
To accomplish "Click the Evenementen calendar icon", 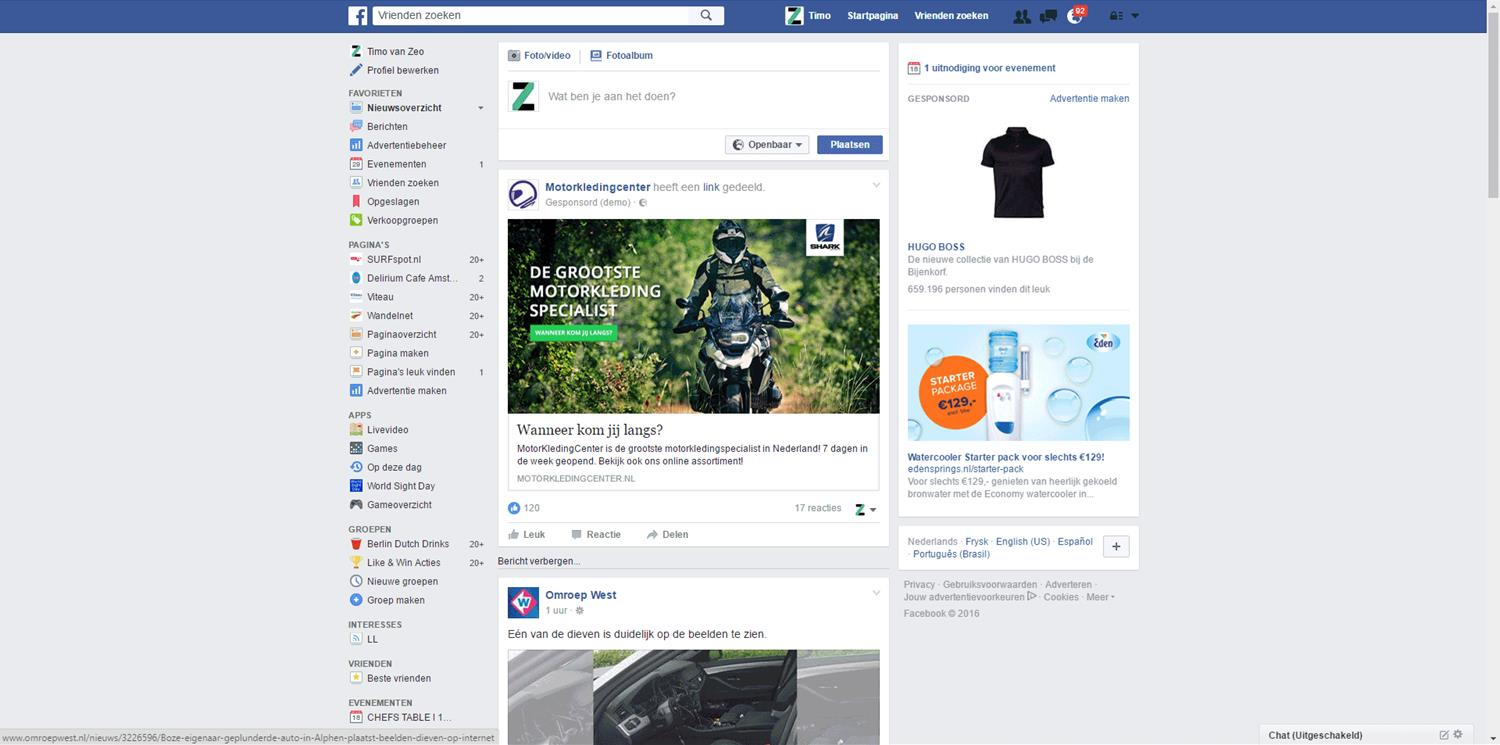I will pyautogui.click(x=356, y=164).
